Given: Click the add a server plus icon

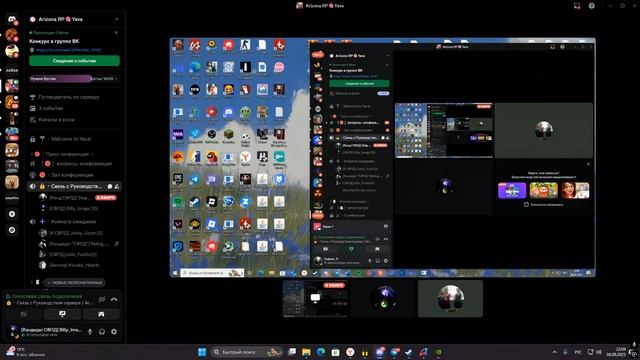Looking at the screenshot, I should pos(12,214).
